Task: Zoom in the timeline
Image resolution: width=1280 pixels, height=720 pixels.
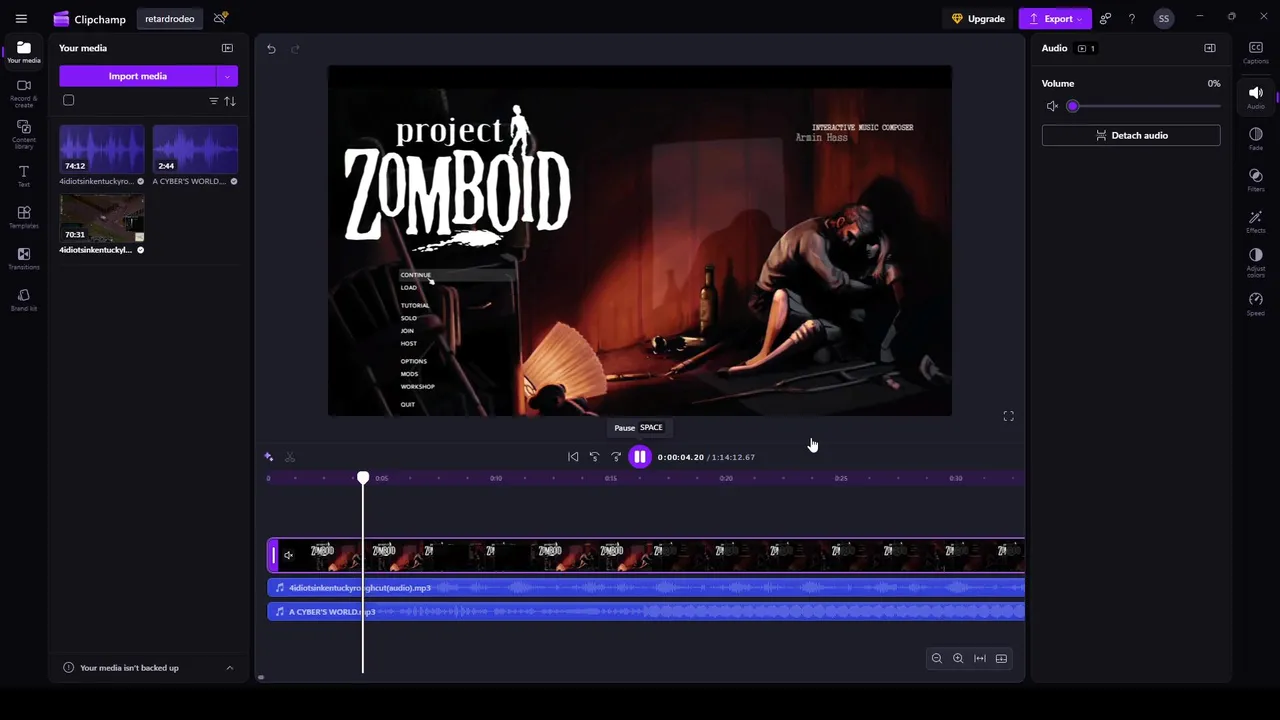Action: click(x=958, y=658)
